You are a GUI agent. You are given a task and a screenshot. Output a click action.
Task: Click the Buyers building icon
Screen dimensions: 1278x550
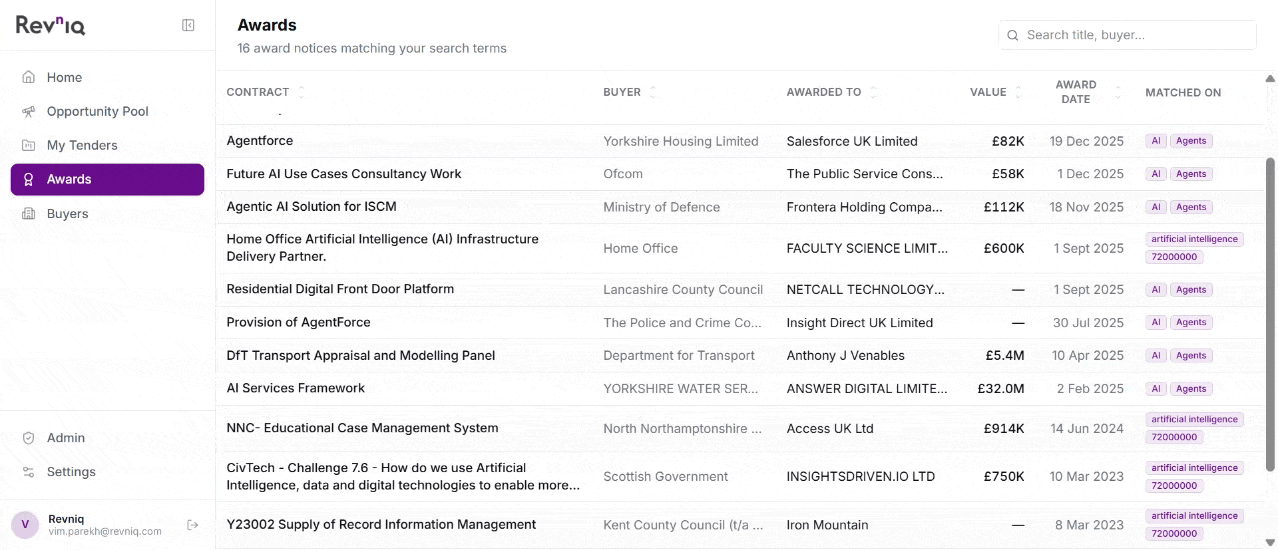click(28, 213)
